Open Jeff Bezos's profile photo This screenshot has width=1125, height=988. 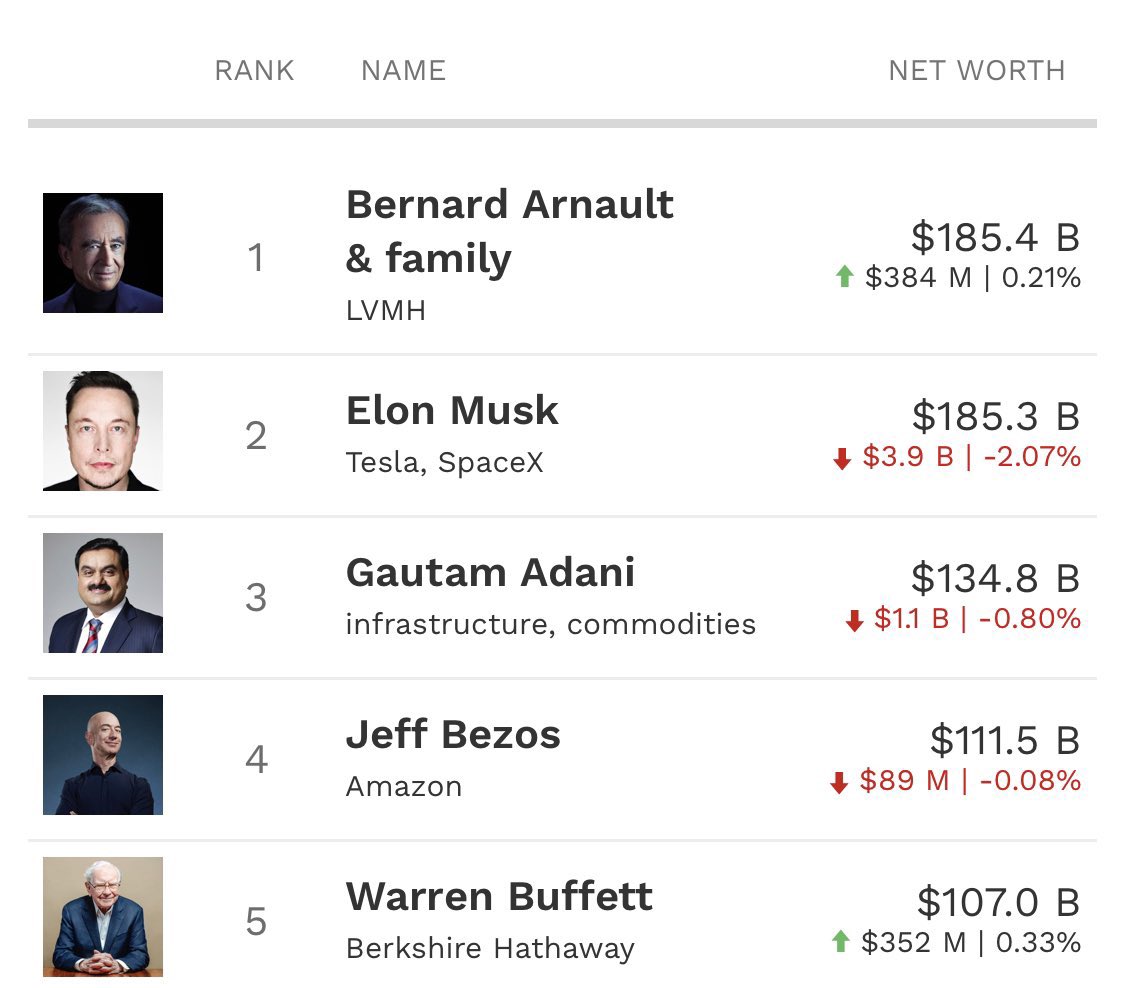click(103, 755)
